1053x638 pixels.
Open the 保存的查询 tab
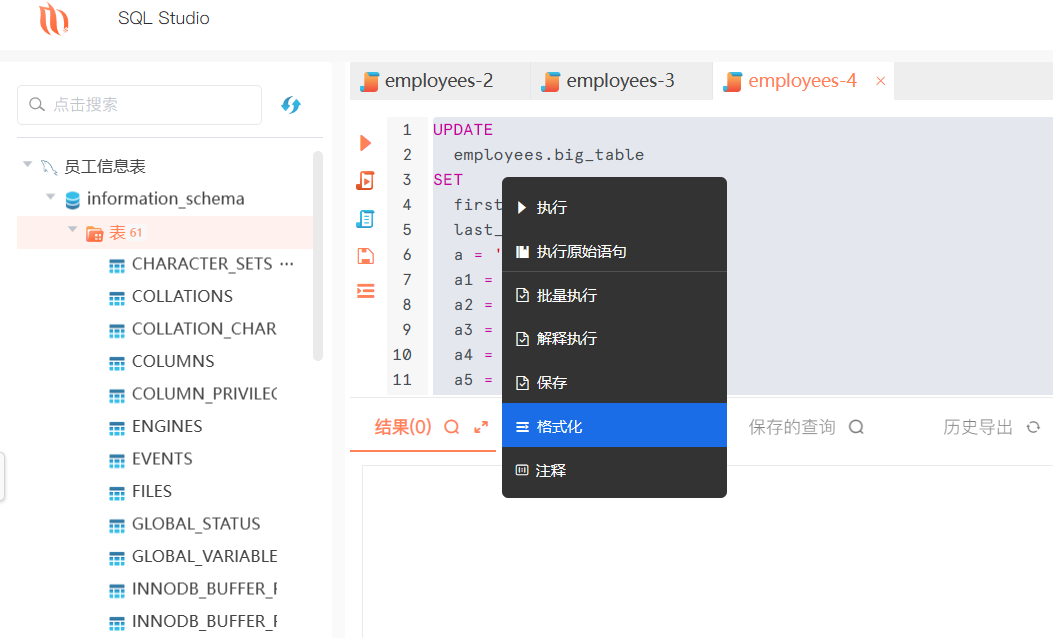[x=792, y=427]
